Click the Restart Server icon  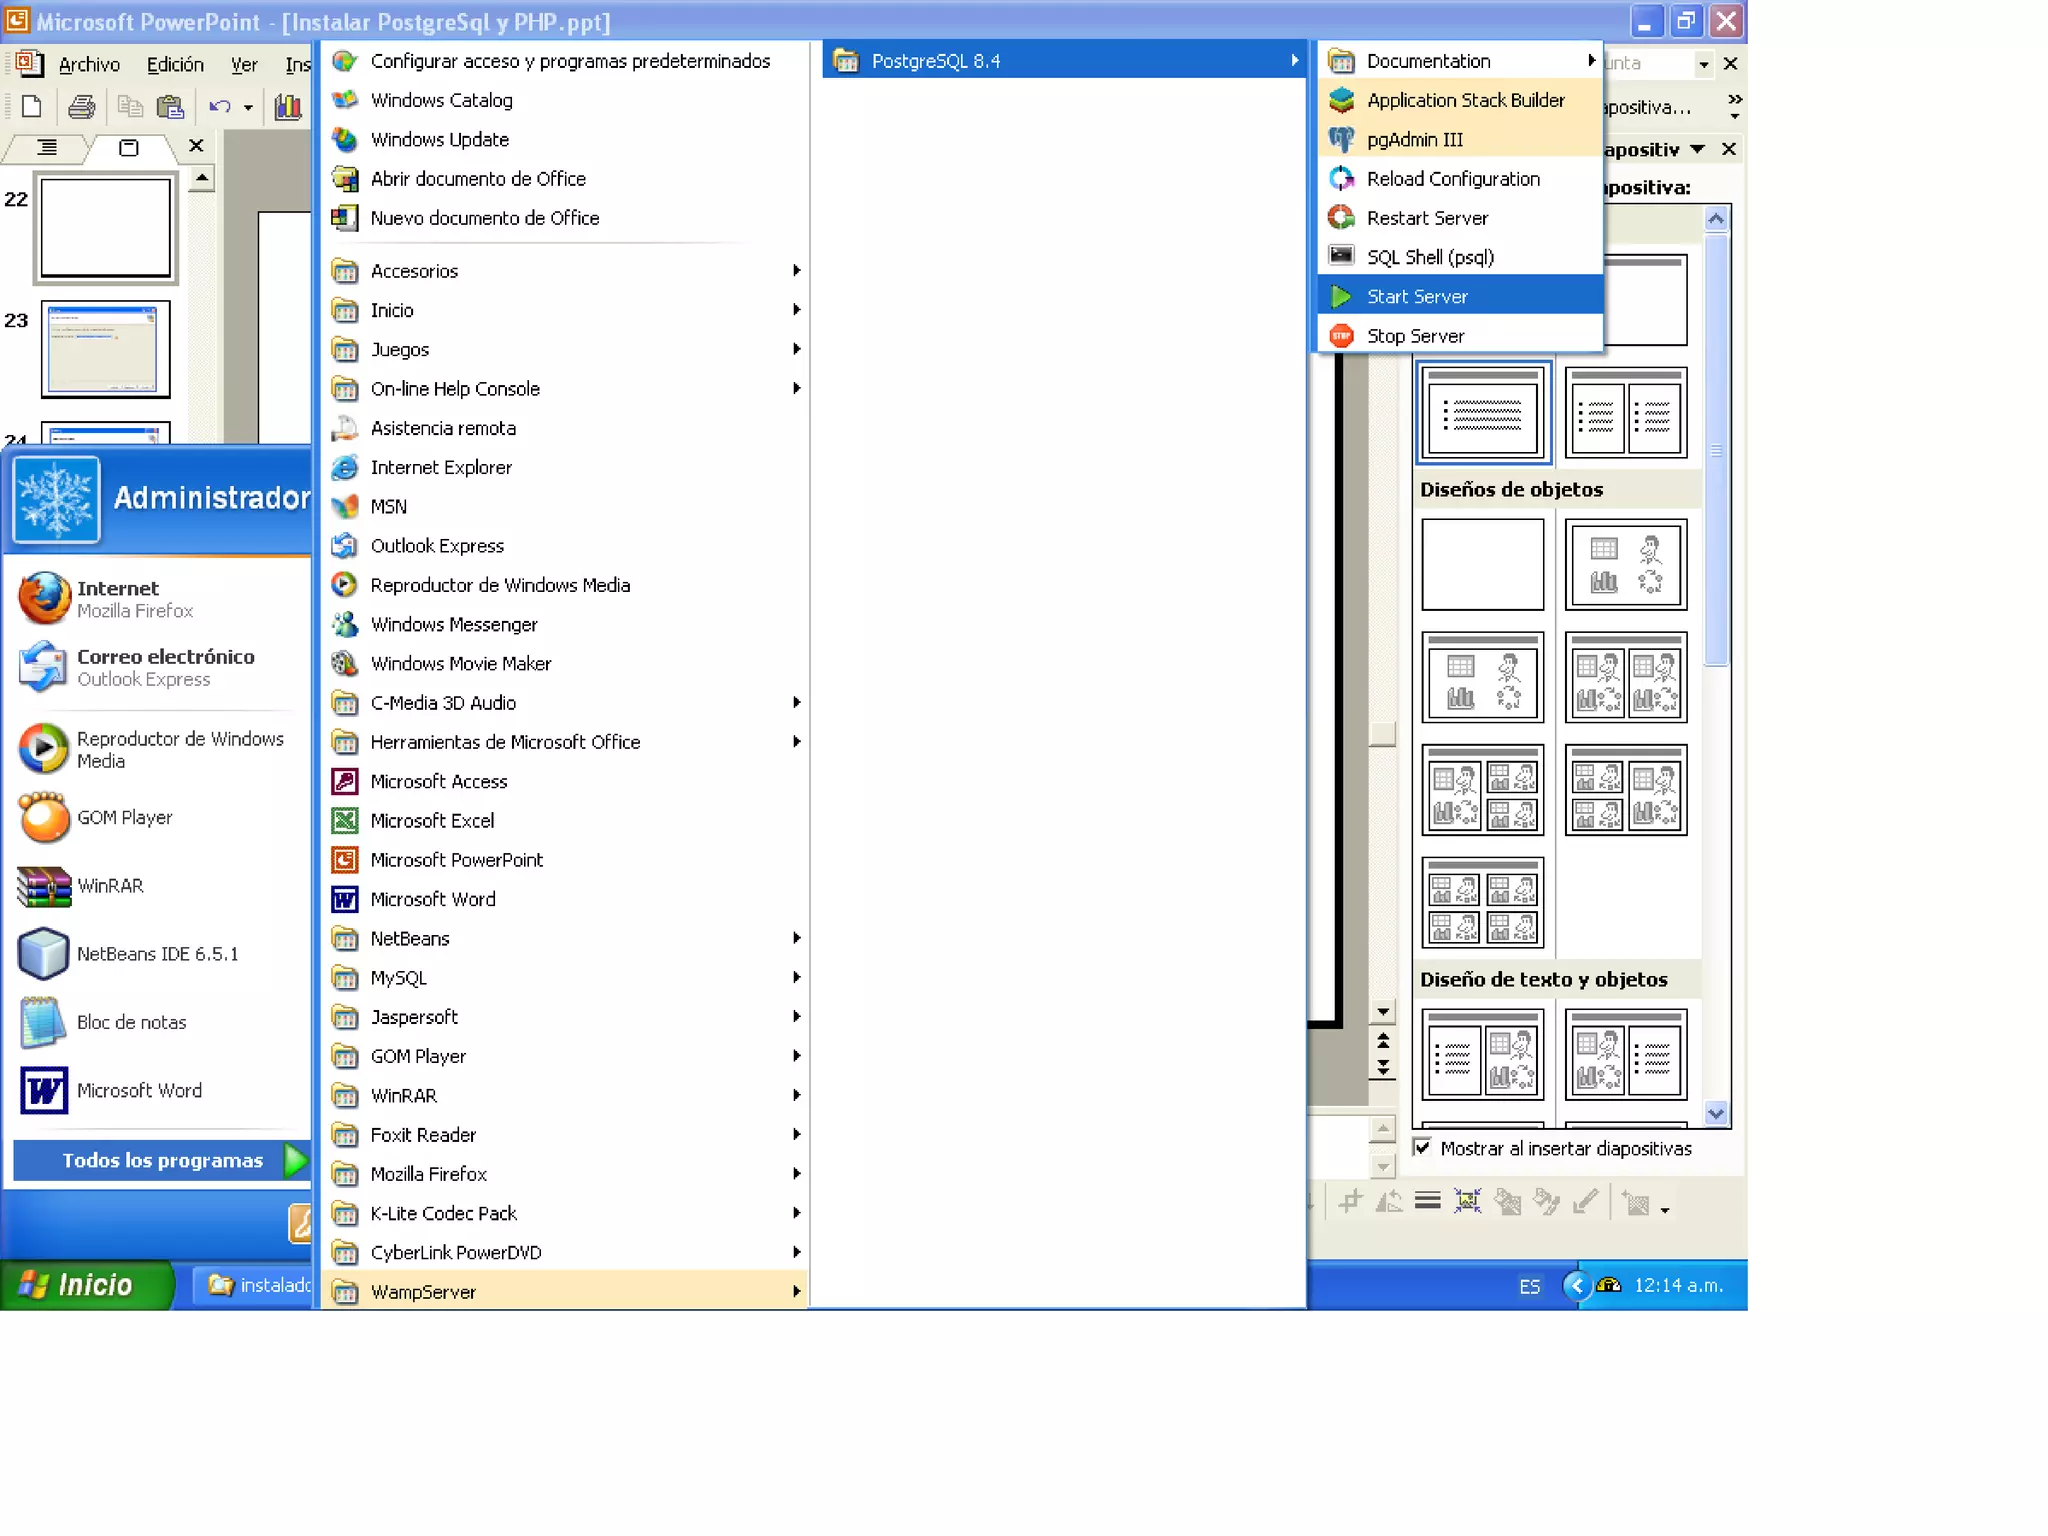pos(1341,218)
